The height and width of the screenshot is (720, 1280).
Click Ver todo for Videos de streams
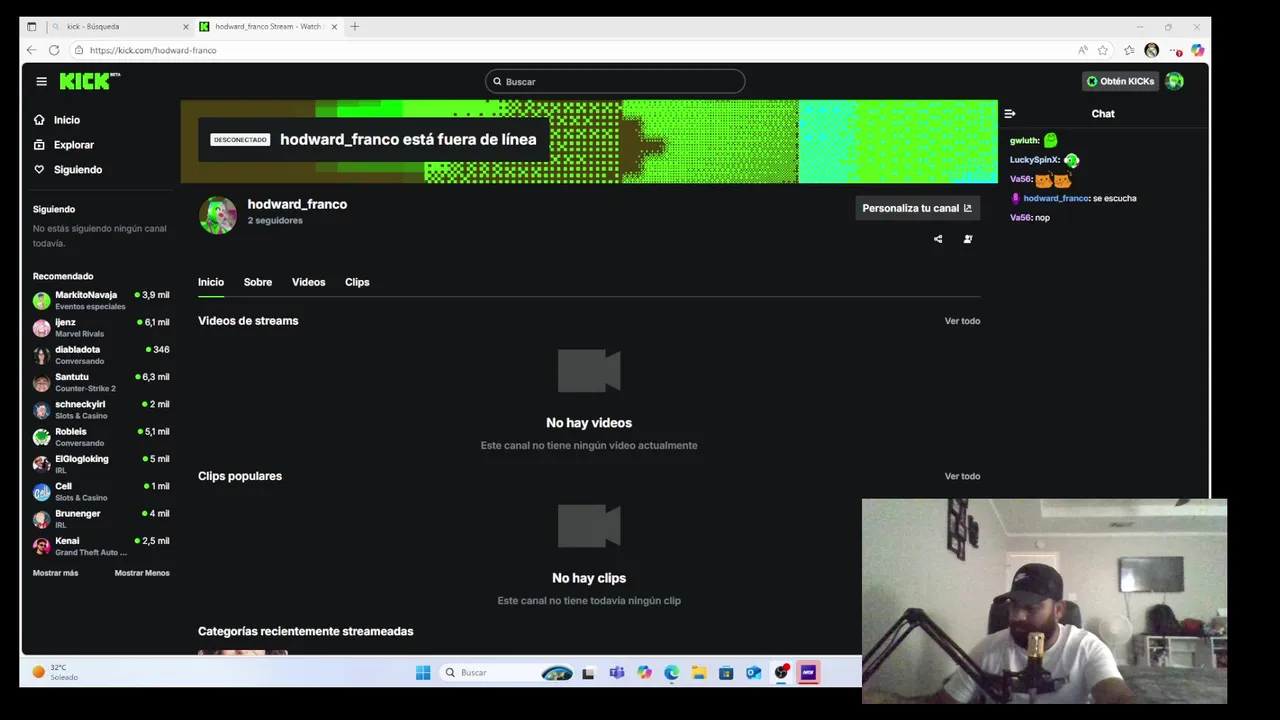[962, 321]
